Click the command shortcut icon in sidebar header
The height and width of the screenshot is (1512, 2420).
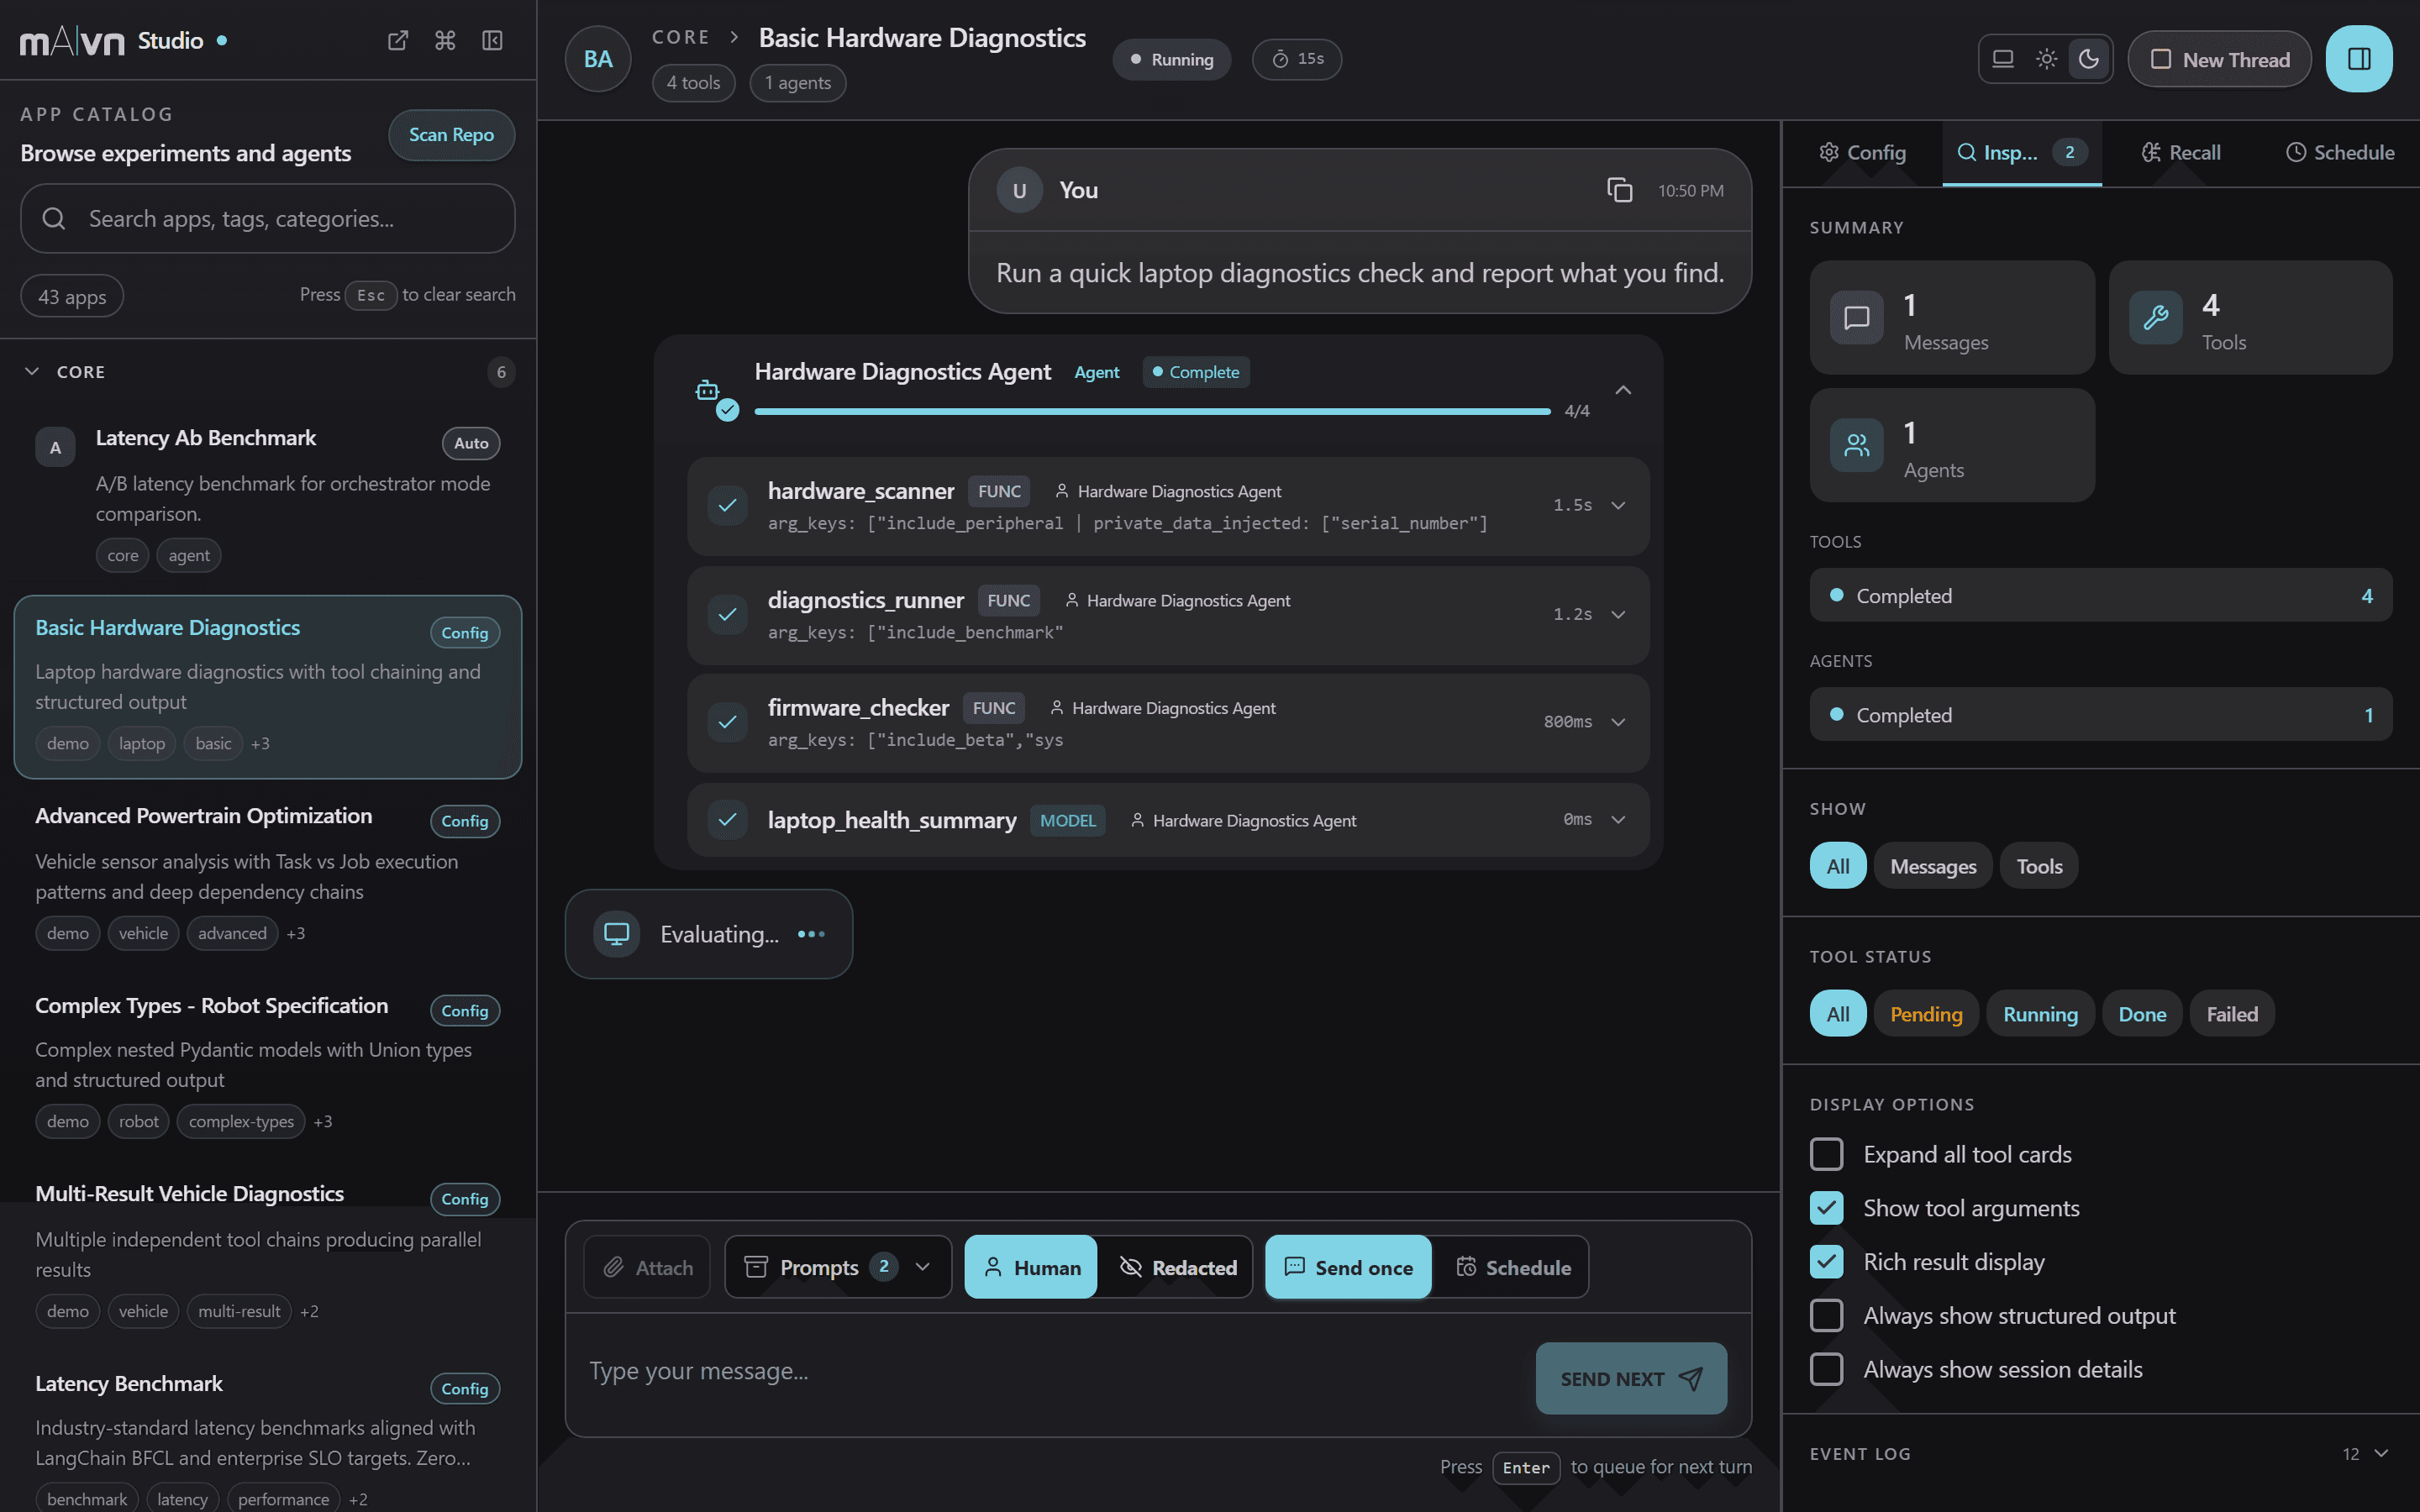[445, 40]
